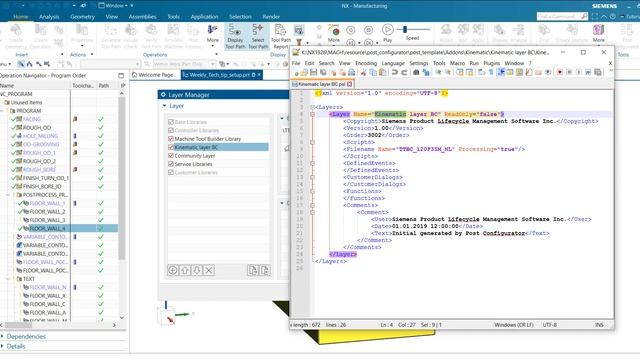This screenshot has height=360, width=640.
Task: Click the Name column header in navigator
Action: point(7,86)
